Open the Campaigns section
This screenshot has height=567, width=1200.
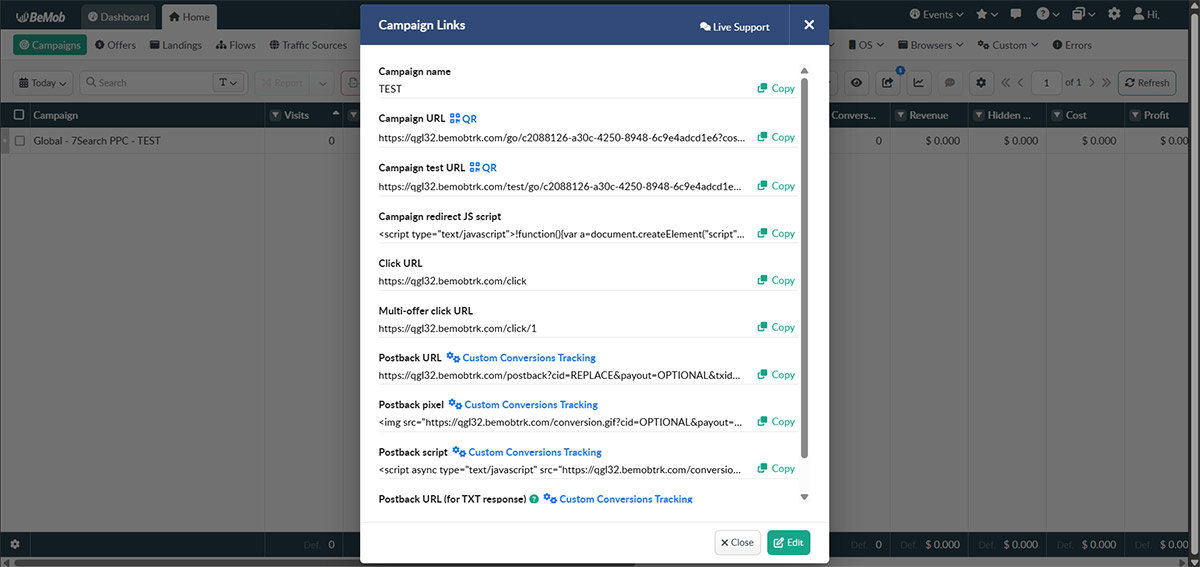[x=50, y=45]
